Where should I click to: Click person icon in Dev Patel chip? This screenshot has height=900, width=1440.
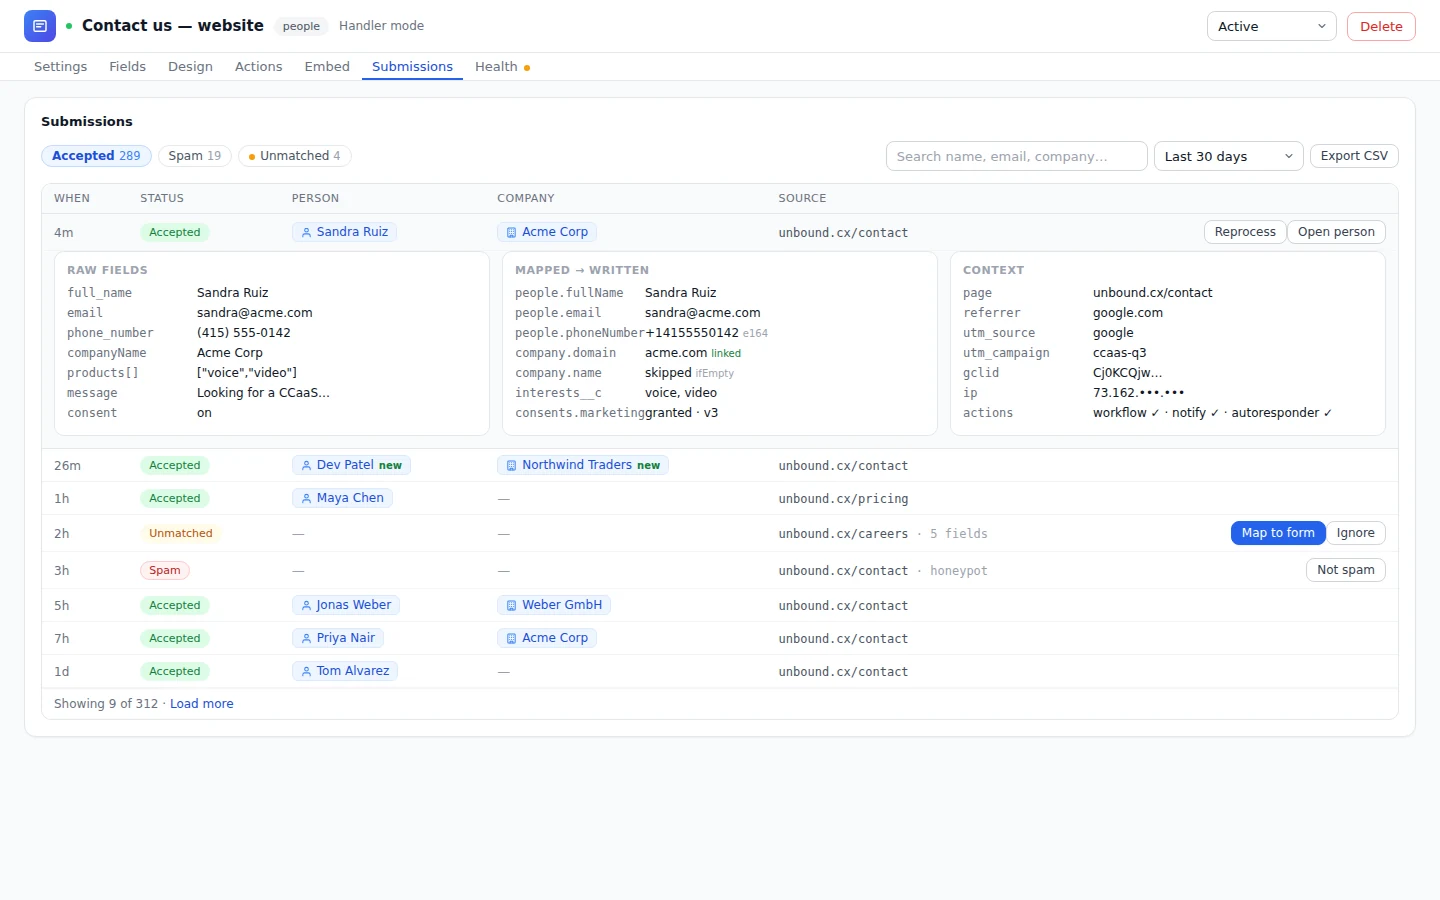(306, 466)
